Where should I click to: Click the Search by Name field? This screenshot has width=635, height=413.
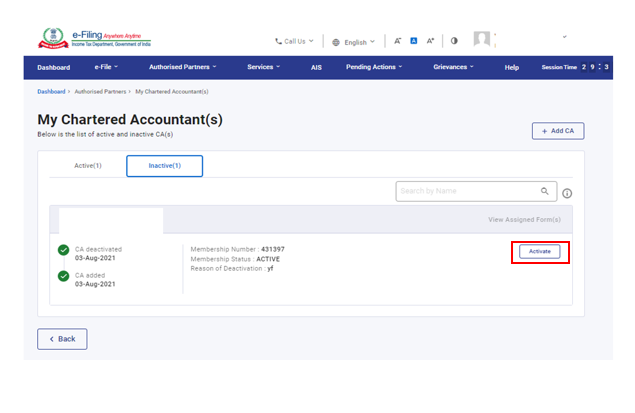coord(466,191)
